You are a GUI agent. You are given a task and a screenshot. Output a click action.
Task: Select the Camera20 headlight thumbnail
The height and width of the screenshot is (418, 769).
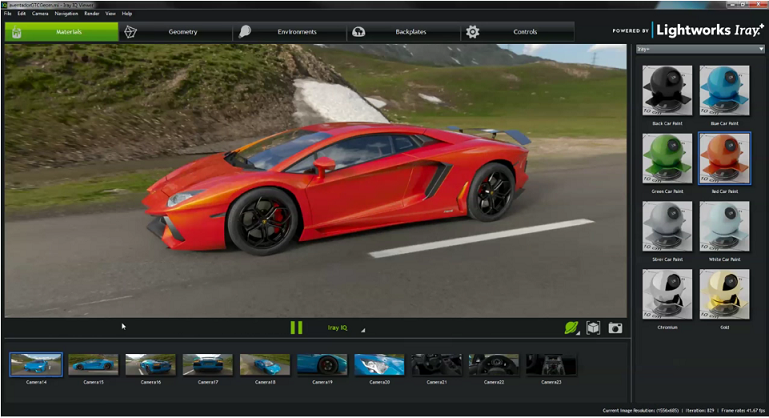pos(379,365)
